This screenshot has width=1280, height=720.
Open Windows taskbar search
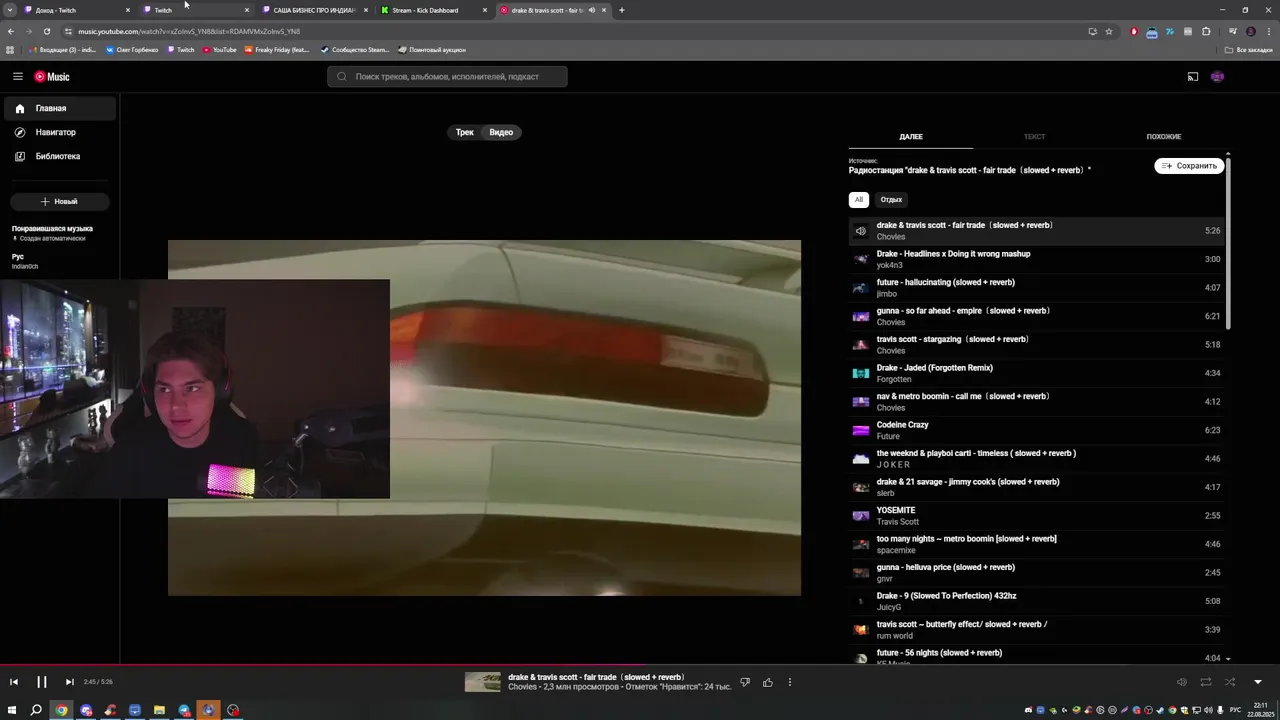[x=36, y=710]
